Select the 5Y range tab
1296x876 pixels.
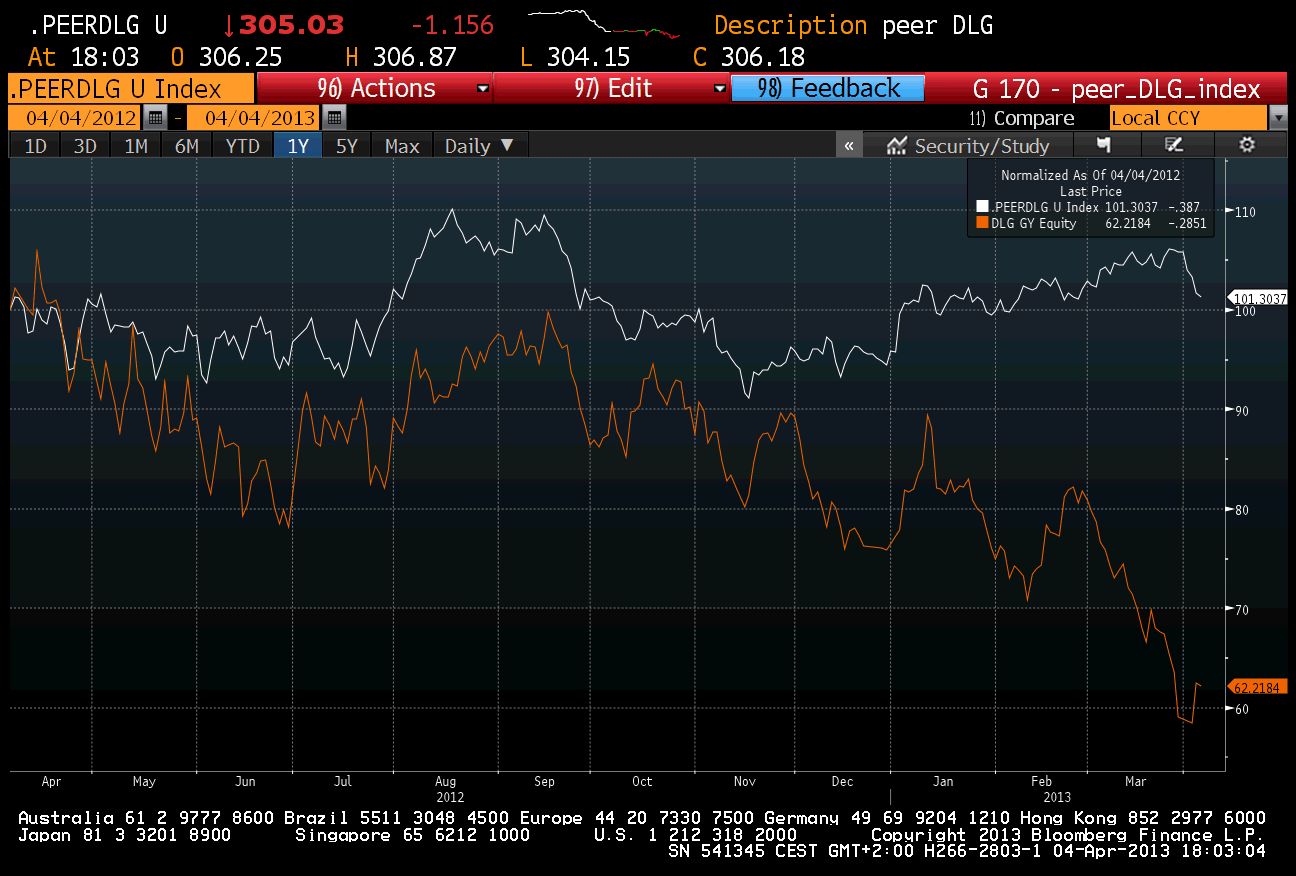click(x=346, y=146)
